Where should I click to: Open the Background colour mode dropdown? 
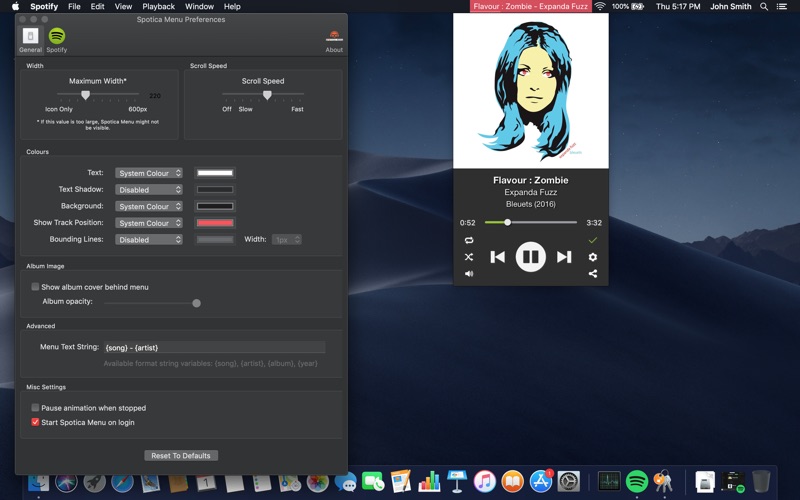coord(148,206)
